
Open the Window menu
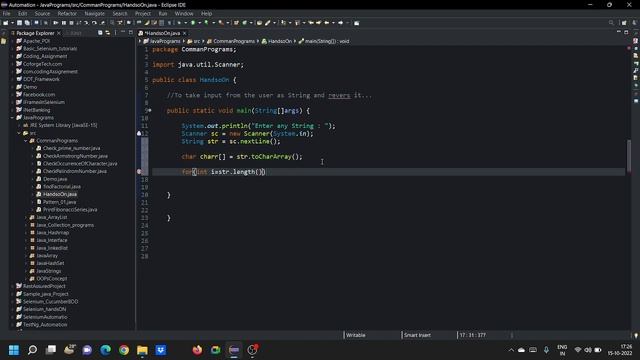(184, 13)
